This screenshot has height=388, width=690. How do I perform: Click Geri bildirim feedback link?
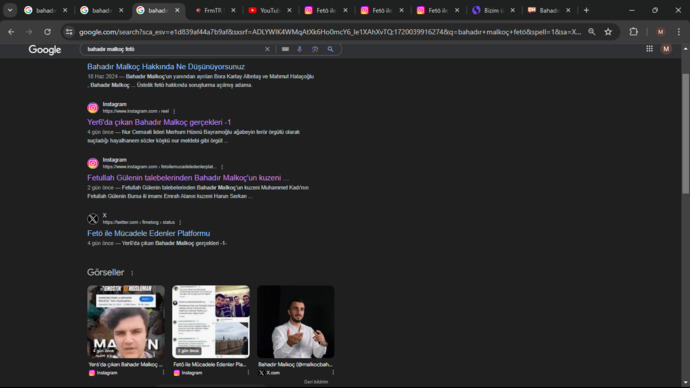pyautogui.click(x=316, y=382)
